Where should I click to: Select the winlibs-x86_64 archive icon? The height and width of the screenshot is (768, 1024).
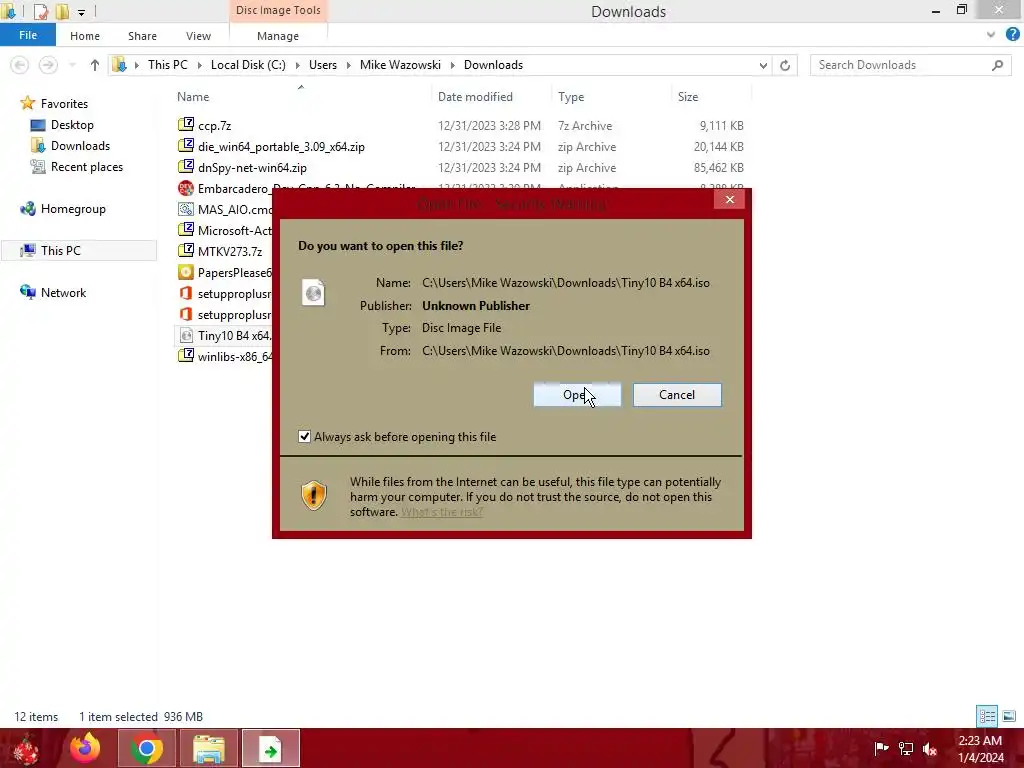click(x=186, y=356)
